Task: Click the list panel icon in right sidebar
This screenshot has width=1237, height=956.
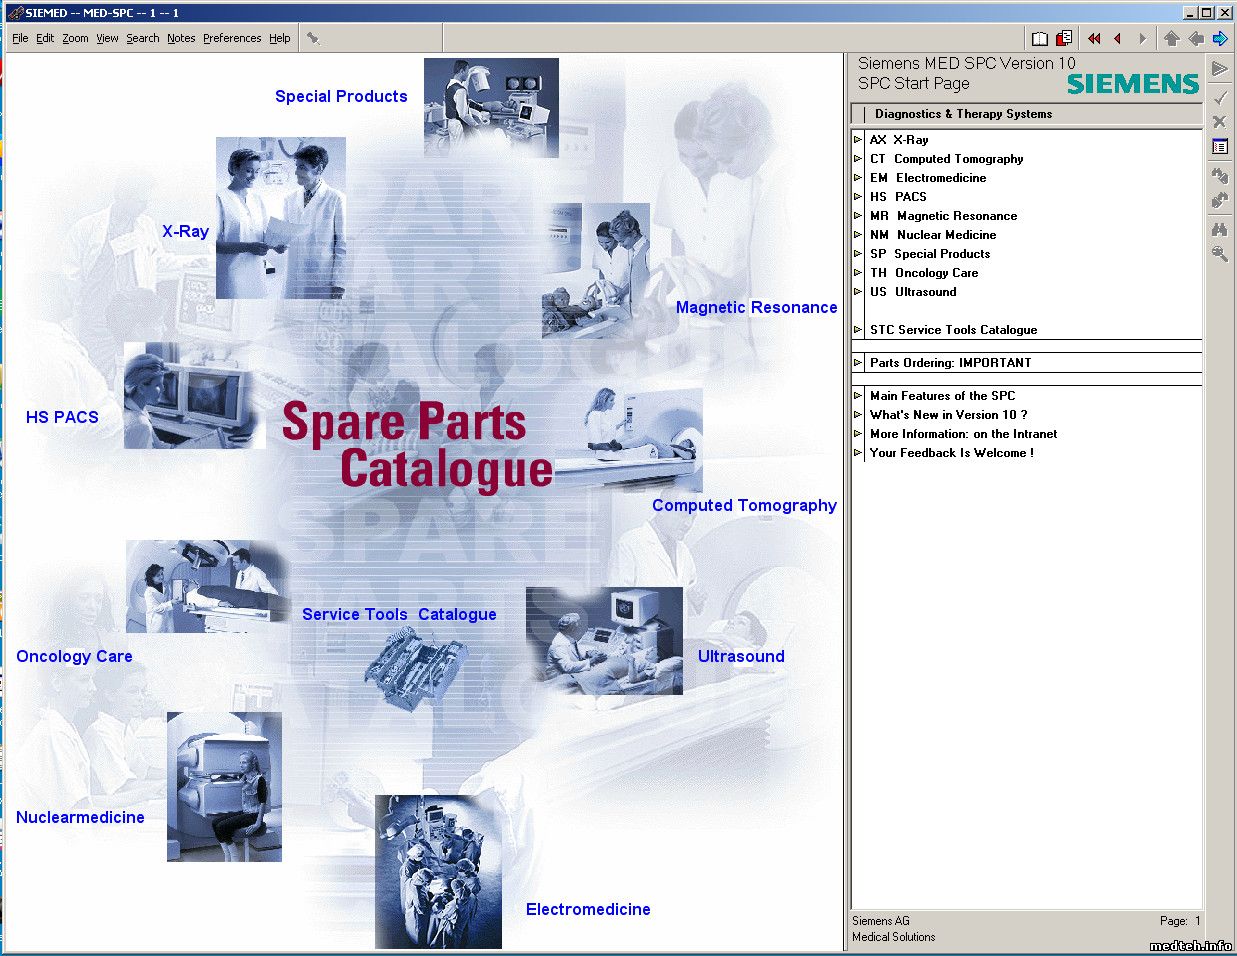Action: [1220, 147]
